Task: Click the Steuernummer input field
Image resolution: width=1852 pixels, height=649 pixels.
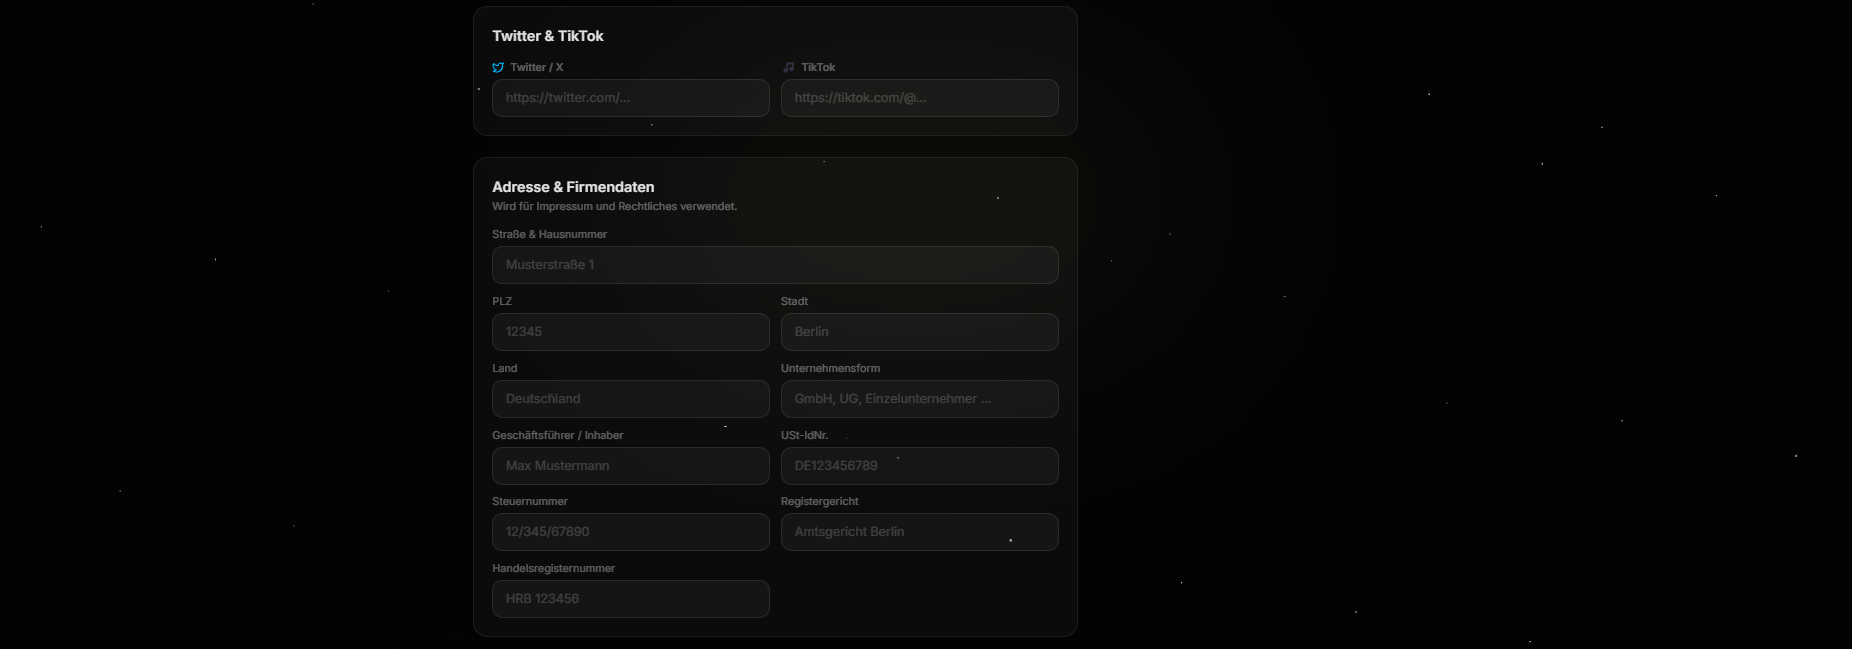Action: coord(631,532)
